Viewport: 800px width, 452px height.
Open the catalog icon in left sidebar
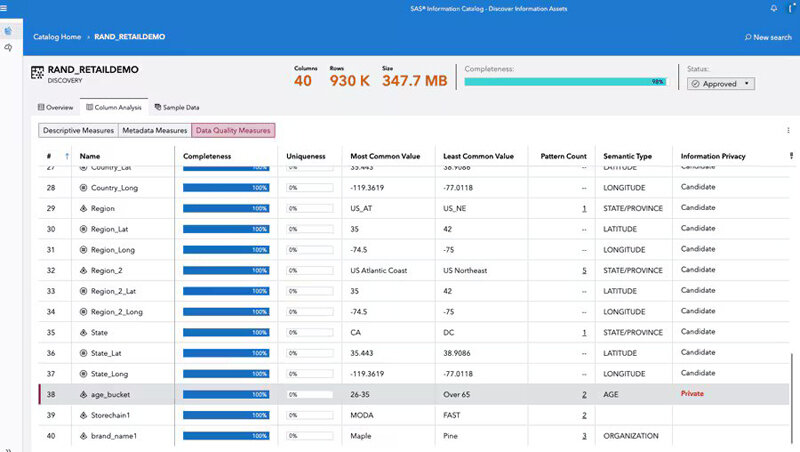coord(9,31)
